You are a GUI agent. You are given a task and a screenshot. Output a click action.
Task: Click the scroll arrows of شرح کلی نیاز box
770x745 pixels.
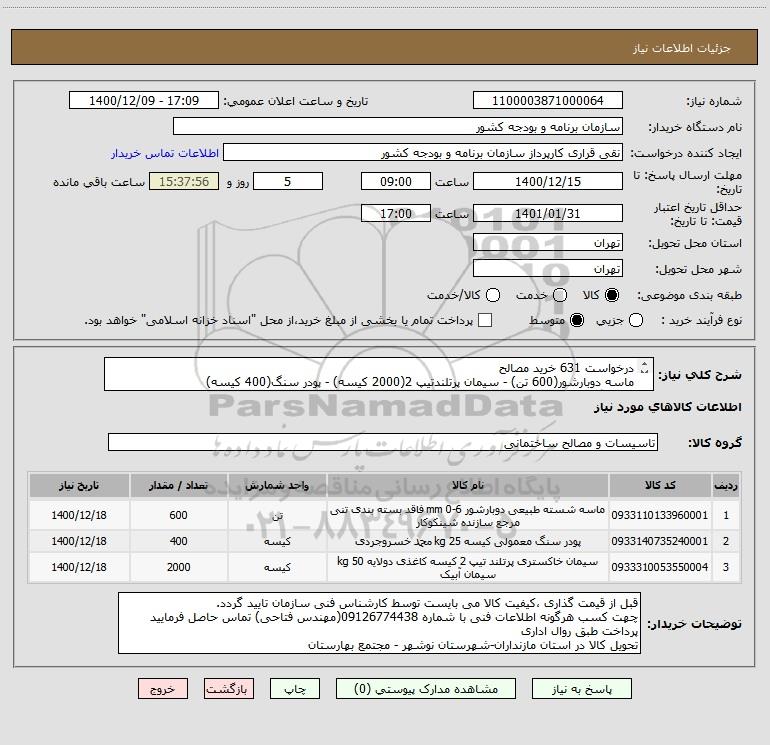[644, 367]
